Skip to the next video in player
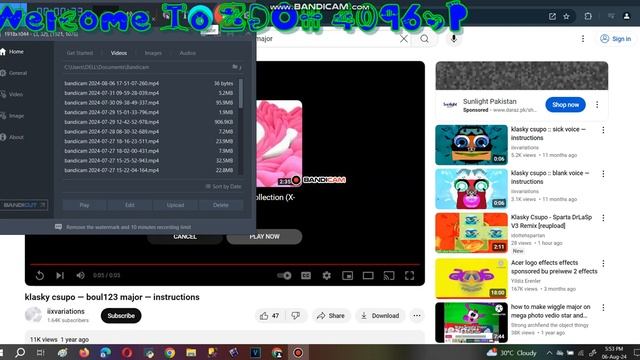The width and height of the screenshot is (640, 360). [60, 276]
